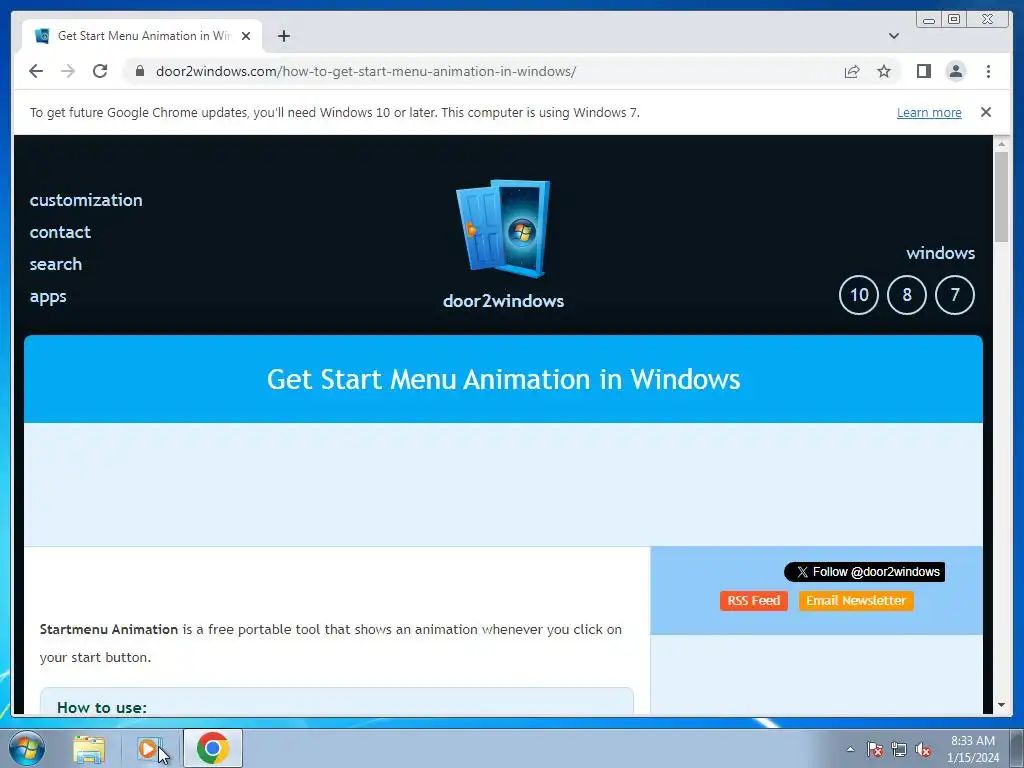Viewport: 1024px width, 768px height.
Task: Click the door2windows site name
Action: [503, 301]
